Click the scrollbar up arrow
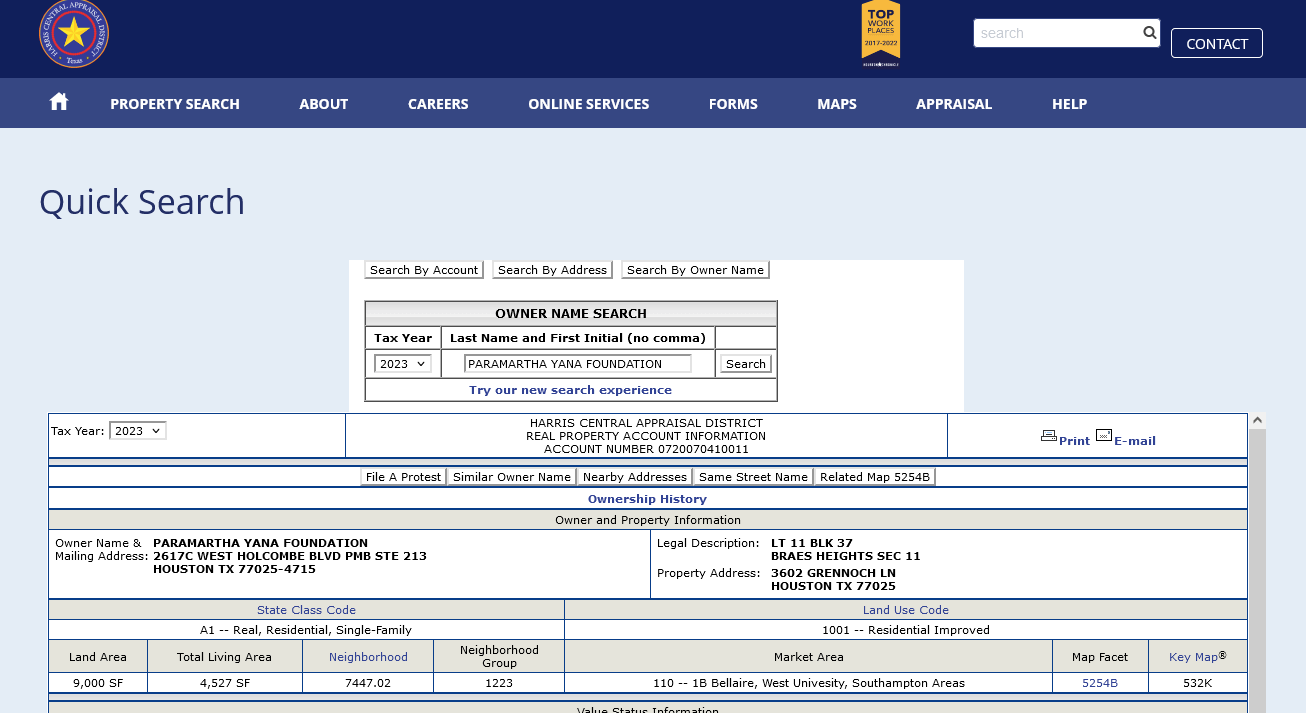This screenshot has width=1306, height=713. click(x=1258, y=421)
